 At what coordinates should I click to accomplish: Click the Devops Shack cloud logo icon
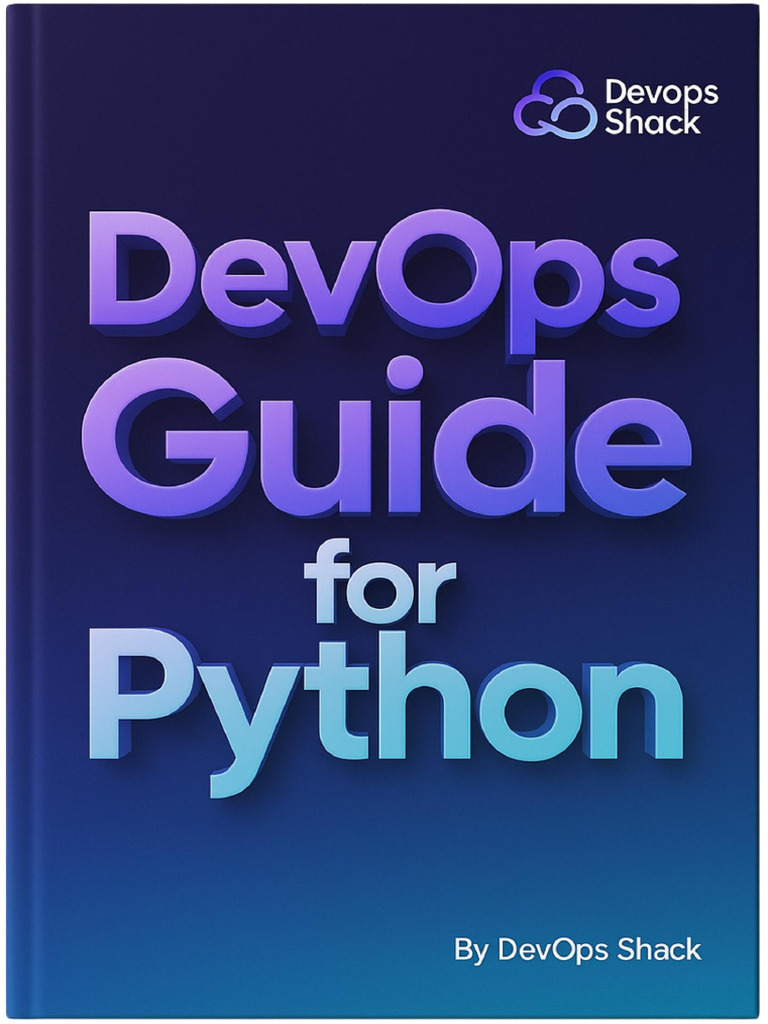[555, 105]
